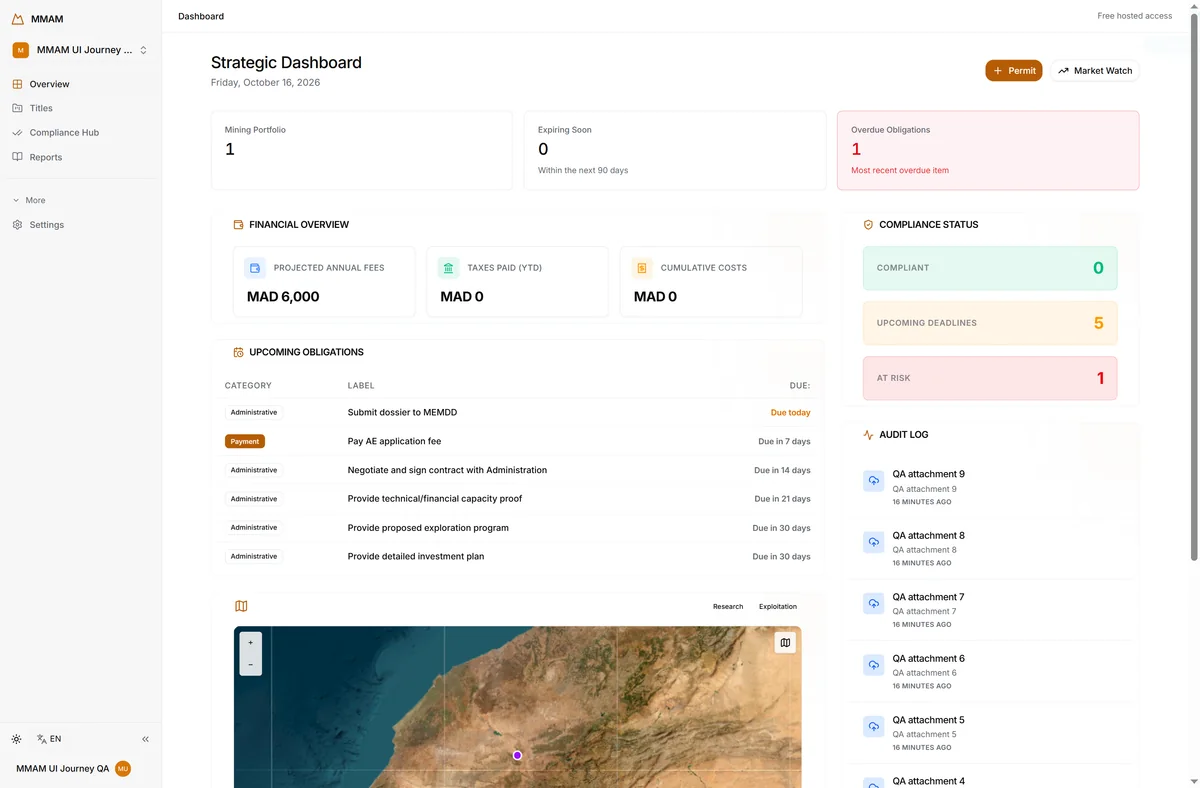
Task: Click upload icon for QA attachment 5
Action: pyautogui.click(x=874, y=726)
